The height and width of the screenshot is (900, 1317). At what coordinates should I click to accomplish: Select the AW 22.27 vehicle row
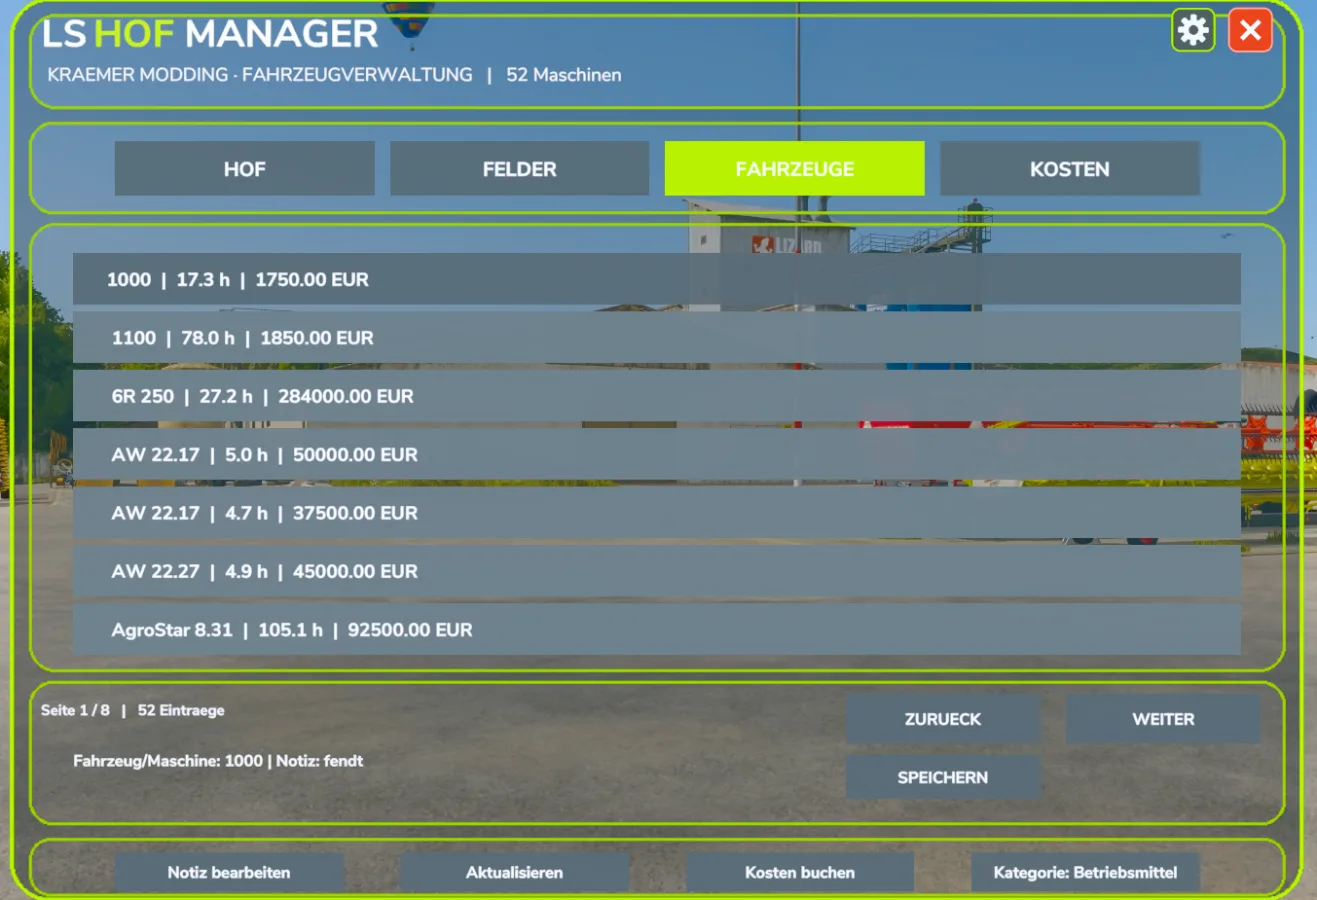[657, 571]
